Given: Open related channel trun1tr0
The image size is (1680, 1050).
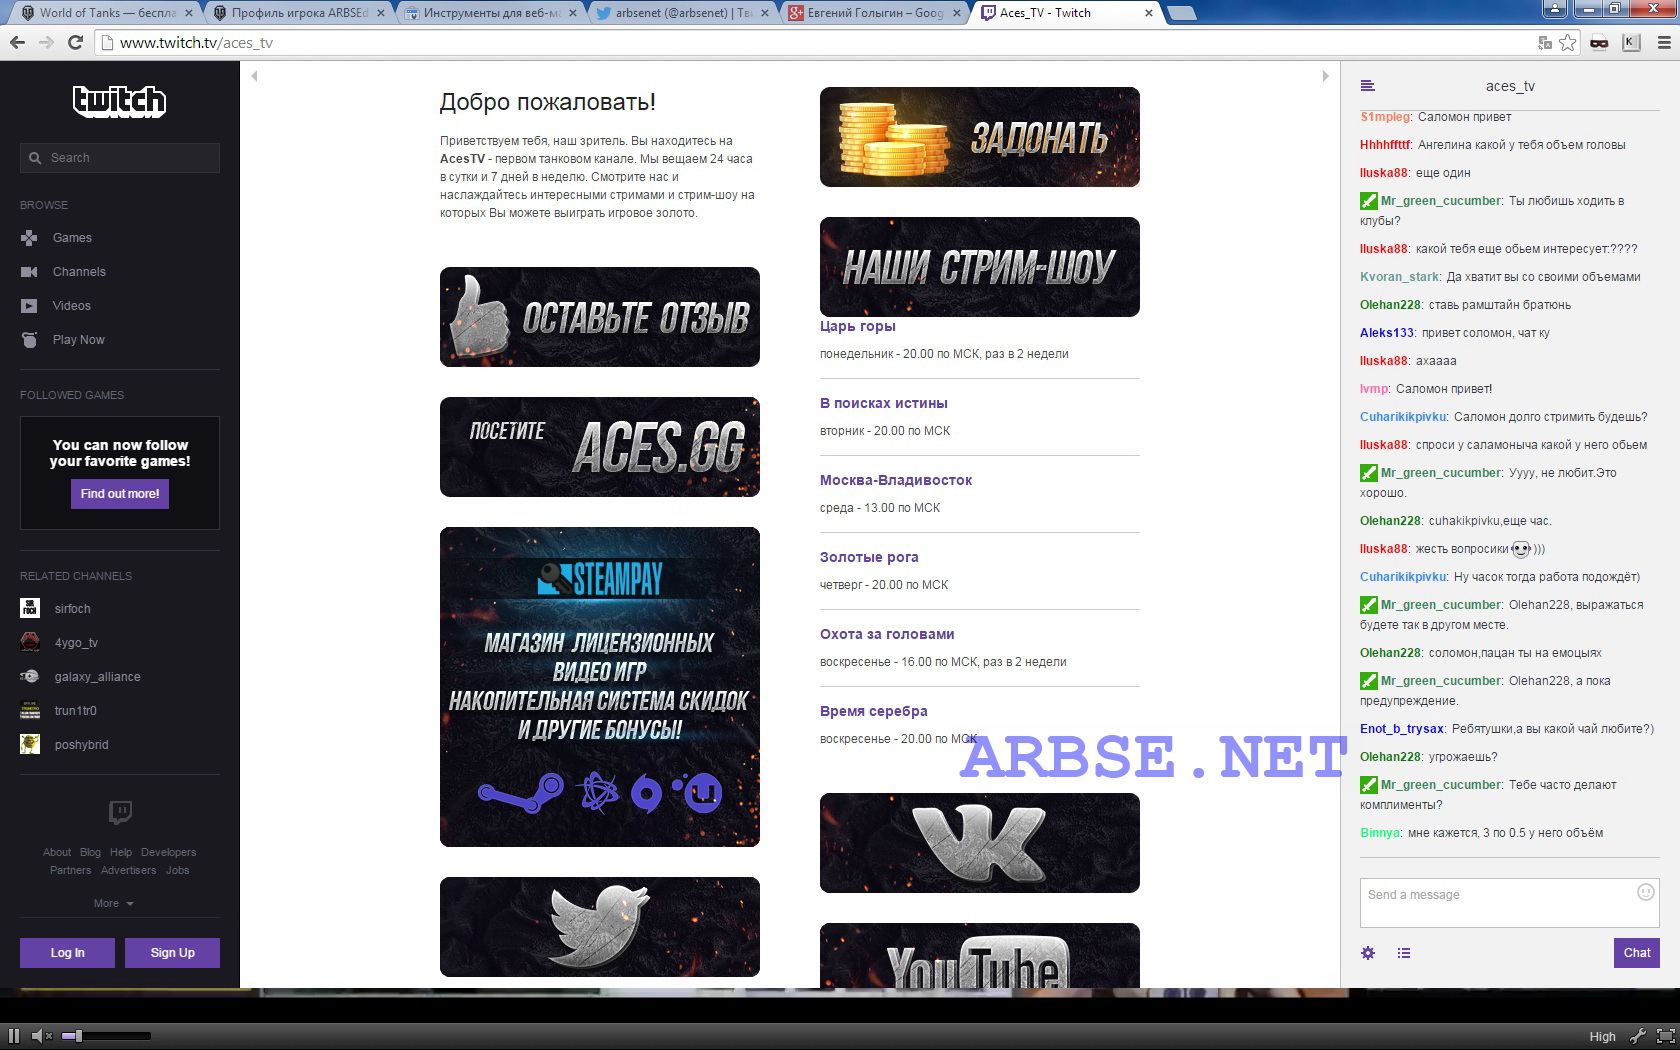Looking at the screenshot, I should coord(75,711).
